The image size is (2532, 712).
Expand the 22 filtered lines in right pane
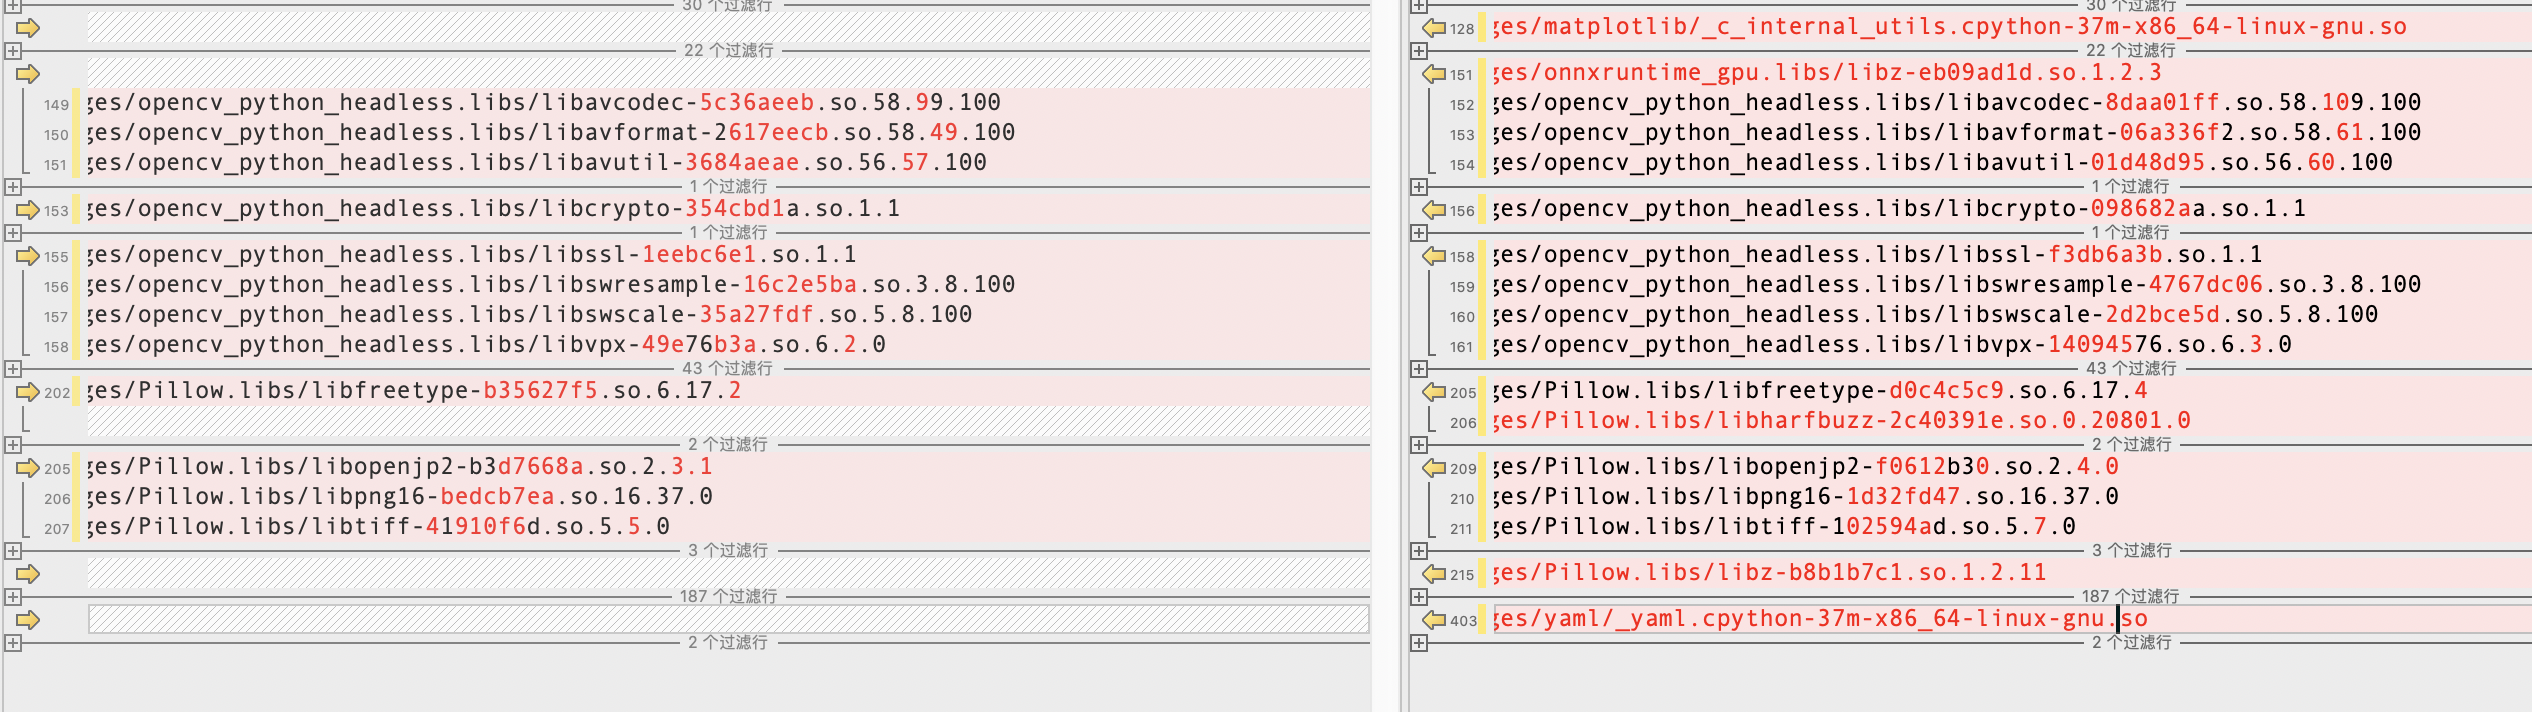click(x=1419, y=50)
